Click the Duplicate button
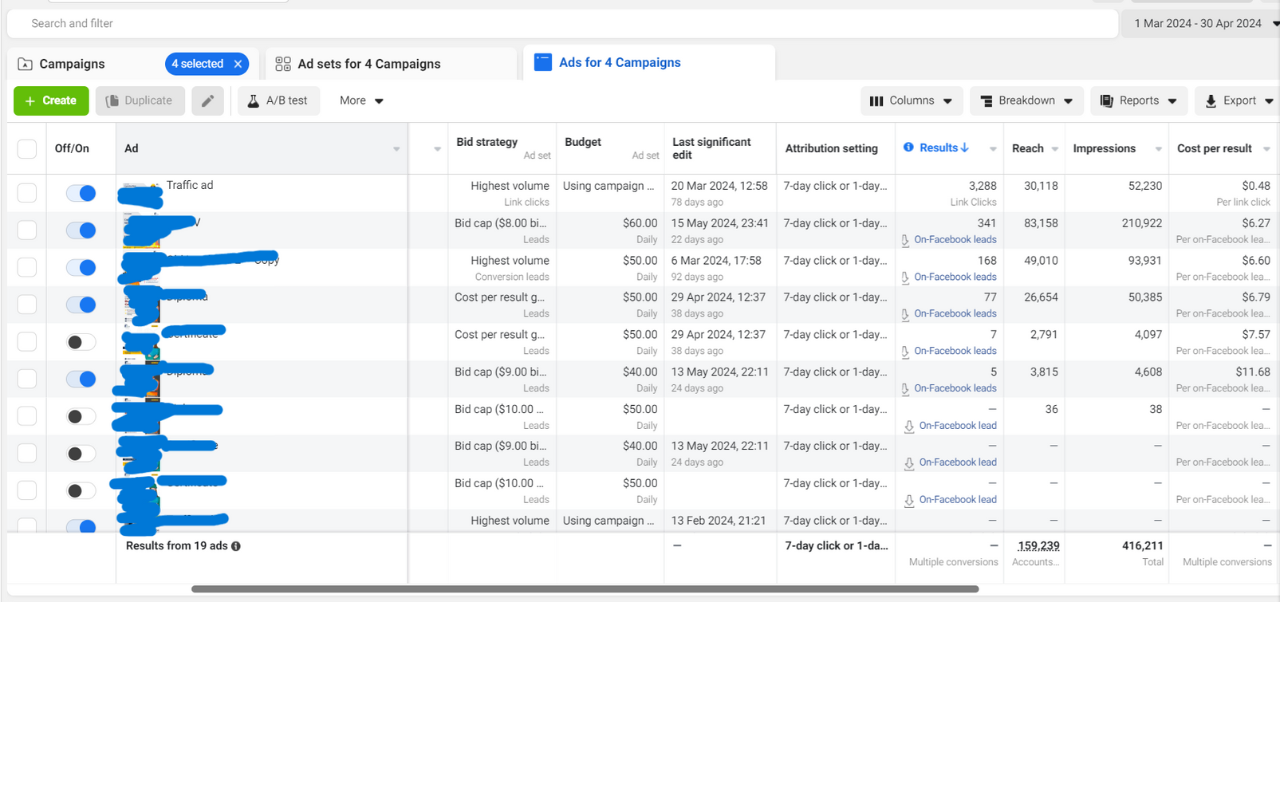 (x=140, y=101)
